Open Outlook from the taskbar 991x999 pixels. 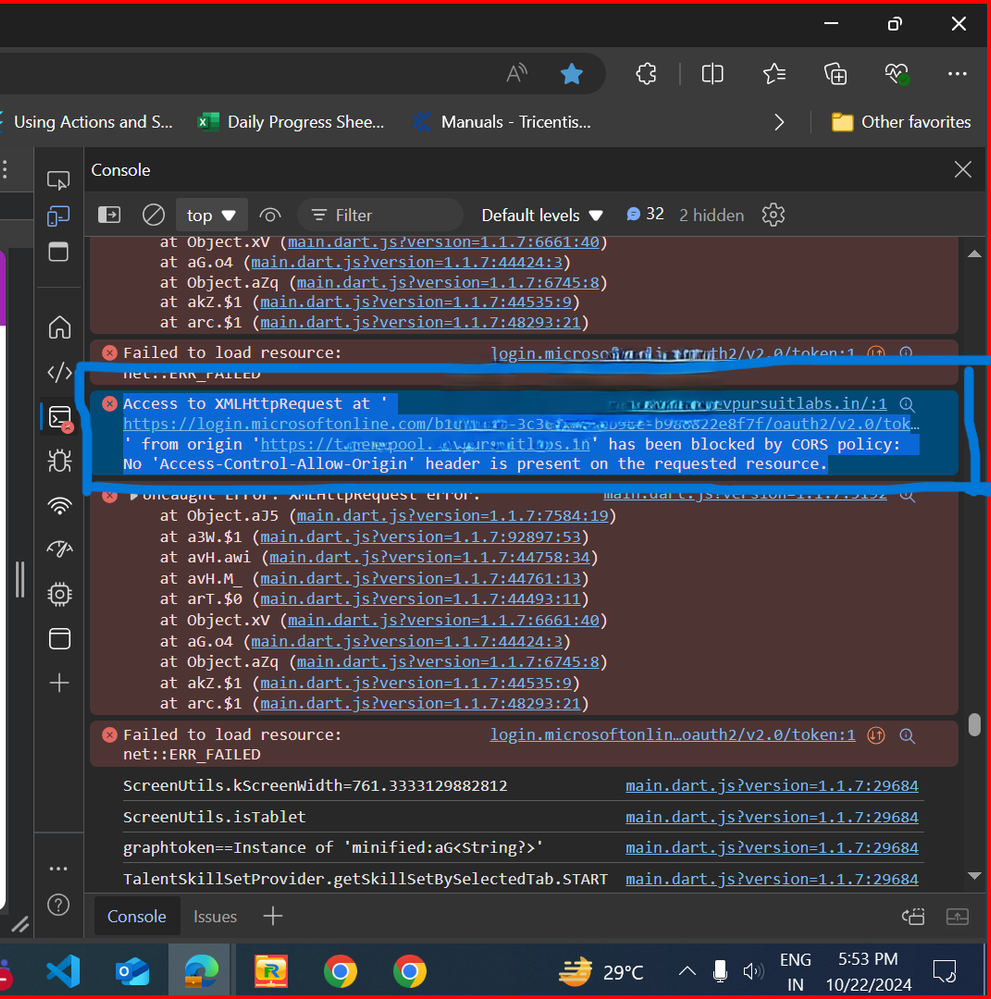[132, 971]
